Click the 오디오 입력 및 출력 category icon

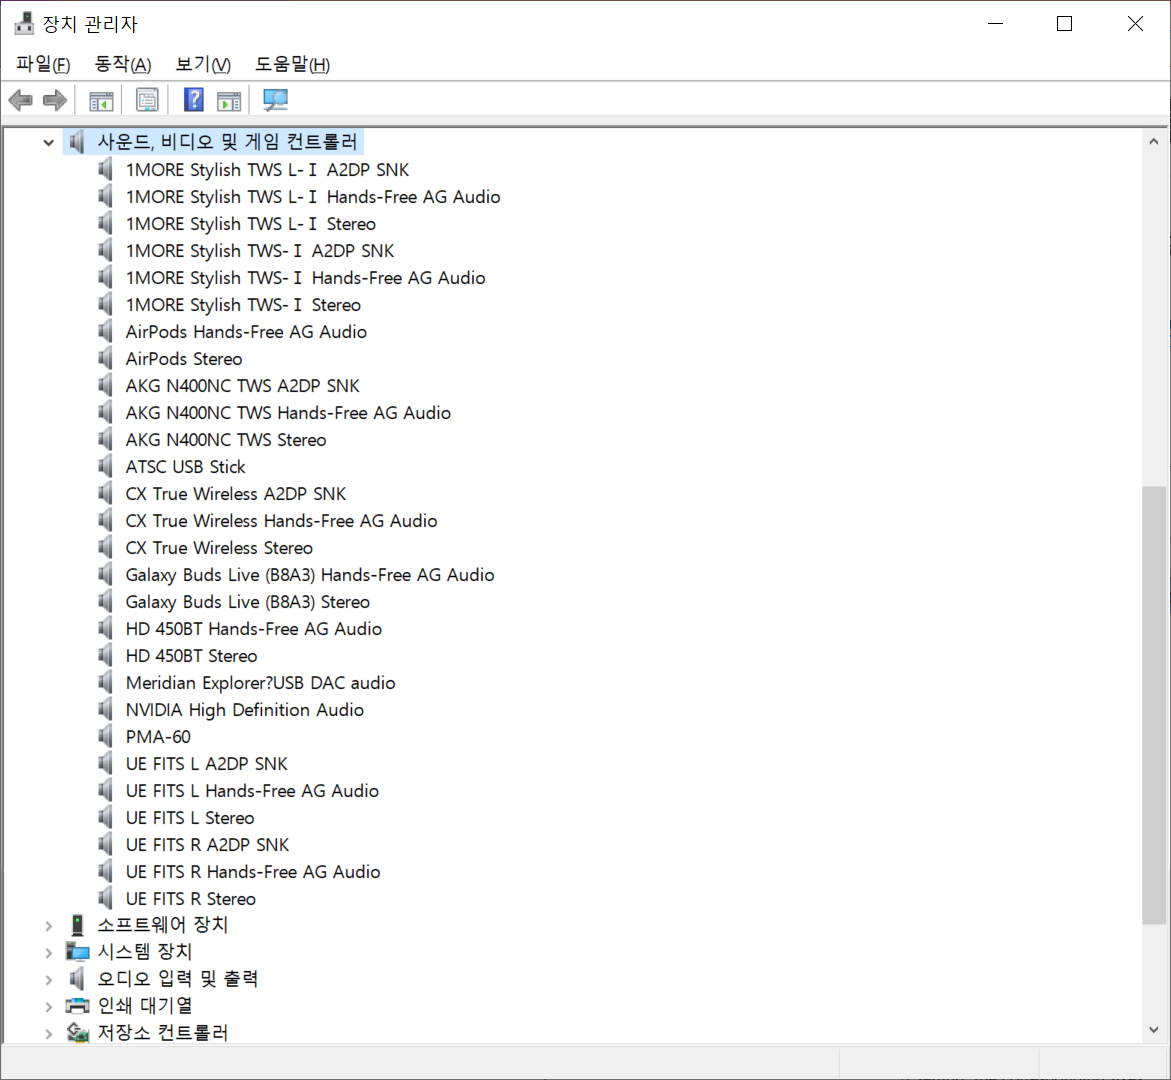click(x=76, y=978)
